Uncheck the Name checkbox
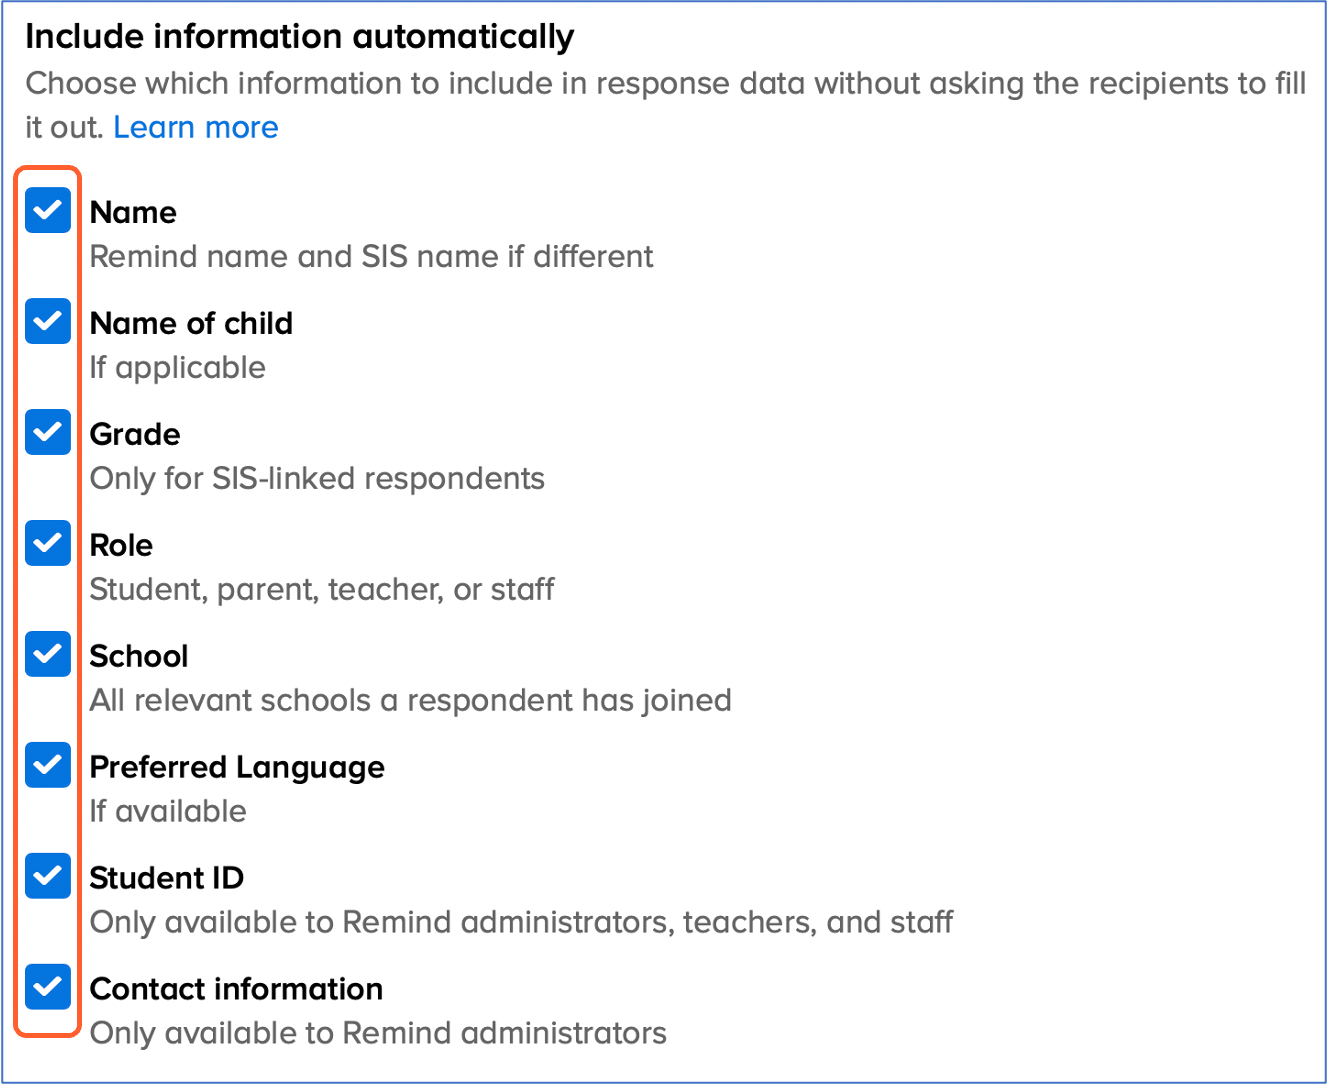 click(48, 210)
